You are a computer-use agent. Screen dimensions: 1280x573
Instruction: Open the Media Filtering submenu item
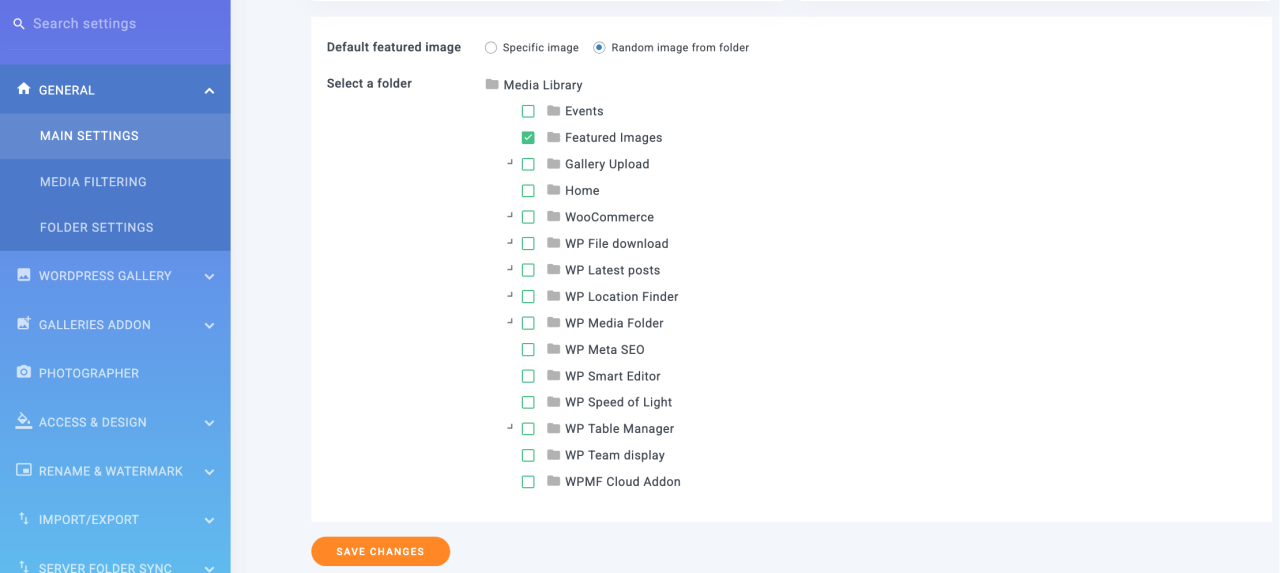(93, 182)
